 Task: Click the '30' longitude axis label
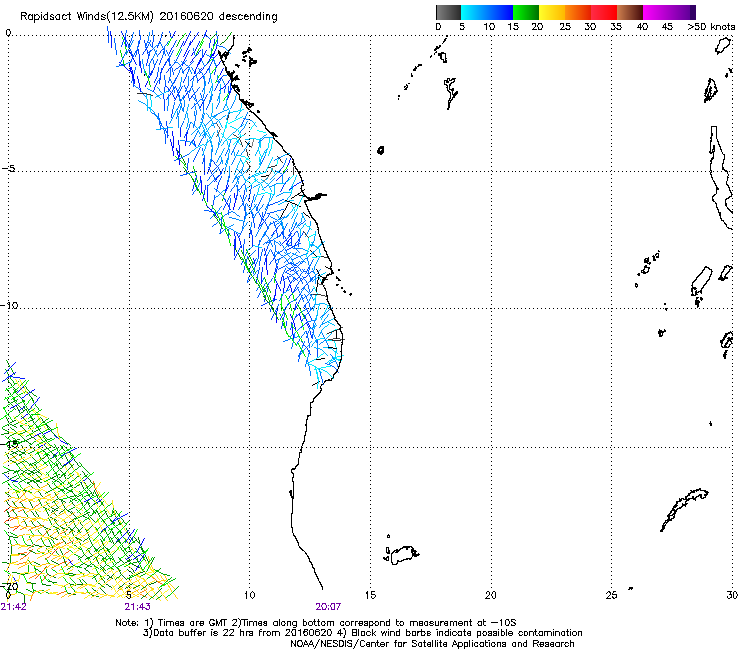(732, 595)
